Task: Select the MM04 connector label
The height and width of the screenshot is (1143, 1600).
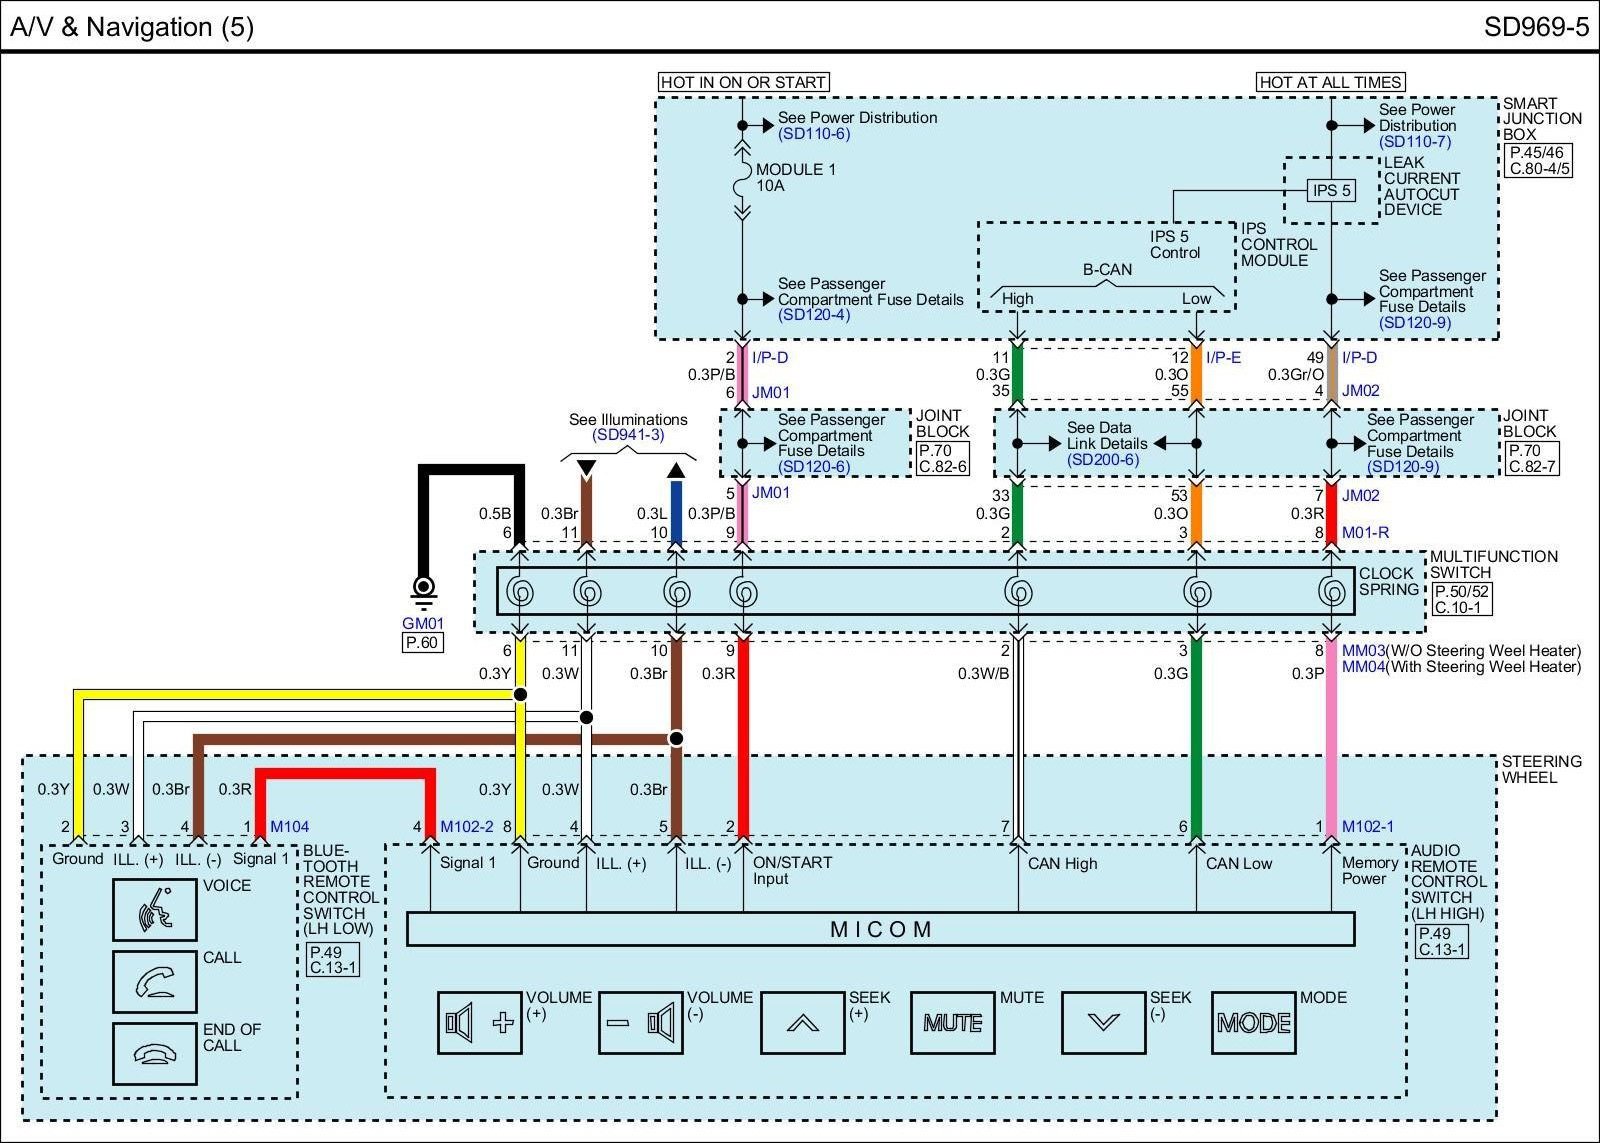Action: pyautogui.click(x=1362, y=667)
